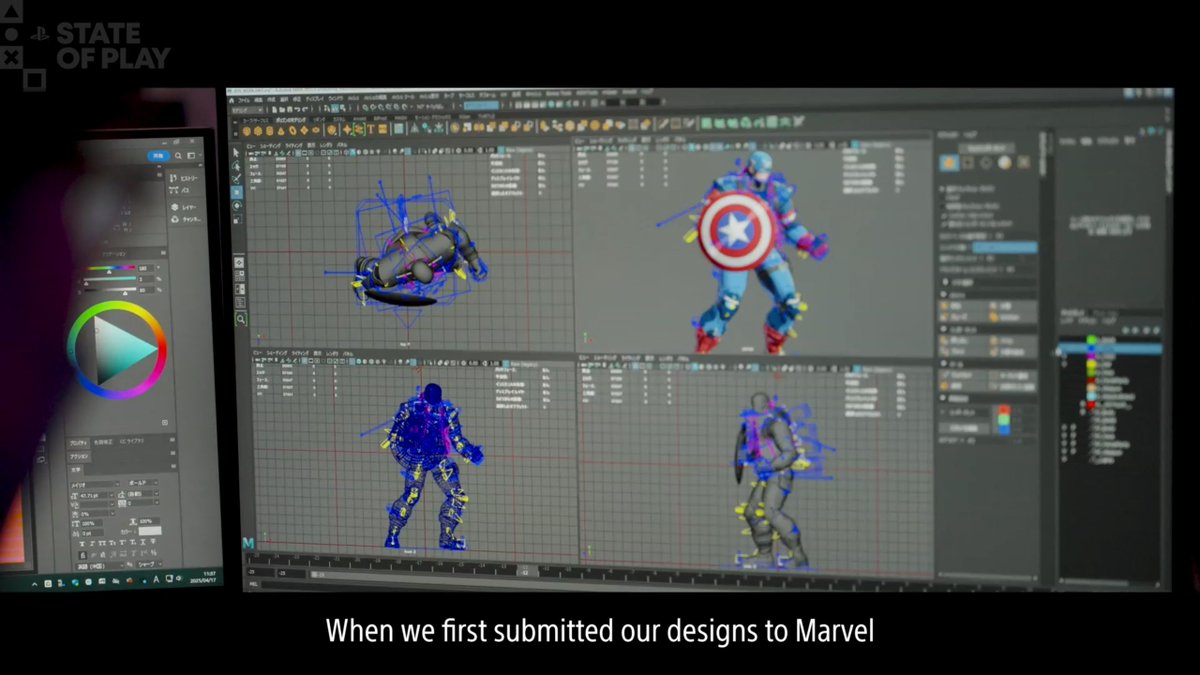Create a polygon cube from the shelf
1200x675 pixels.
[x=257, y=130]
